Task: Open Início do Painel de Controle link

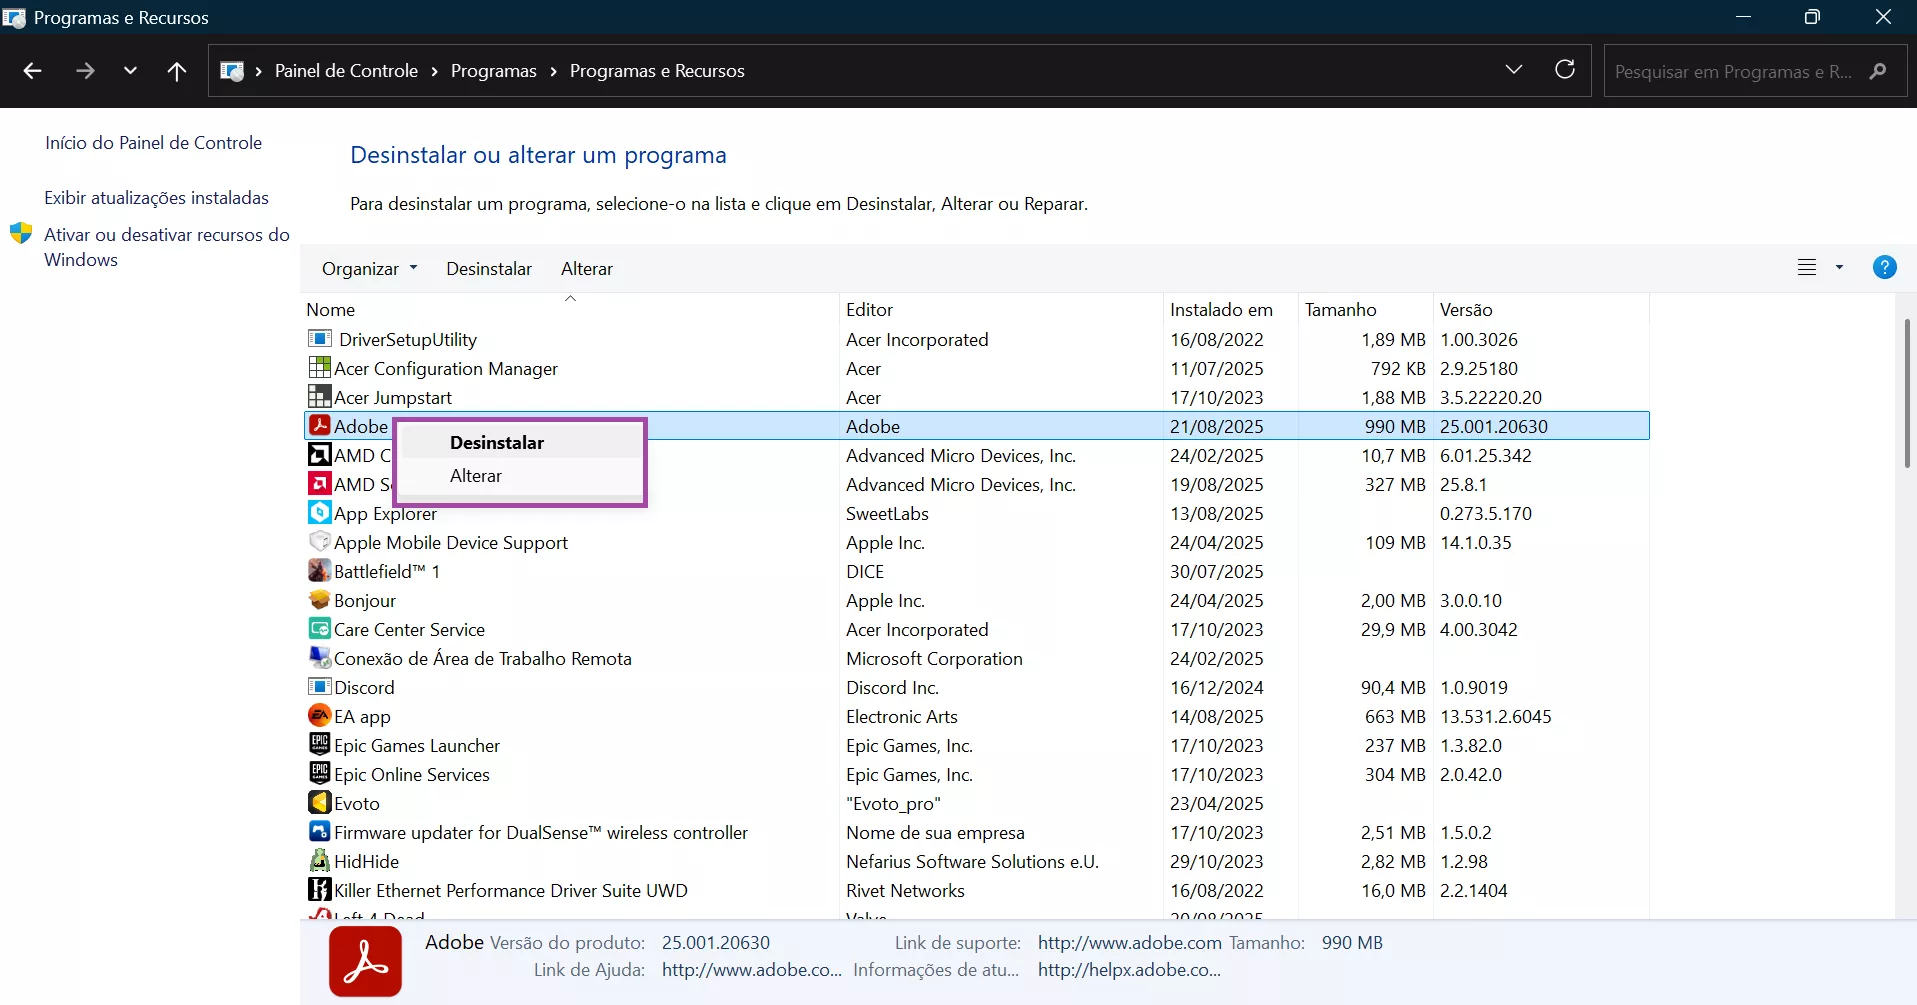Action: coord(153,143)
